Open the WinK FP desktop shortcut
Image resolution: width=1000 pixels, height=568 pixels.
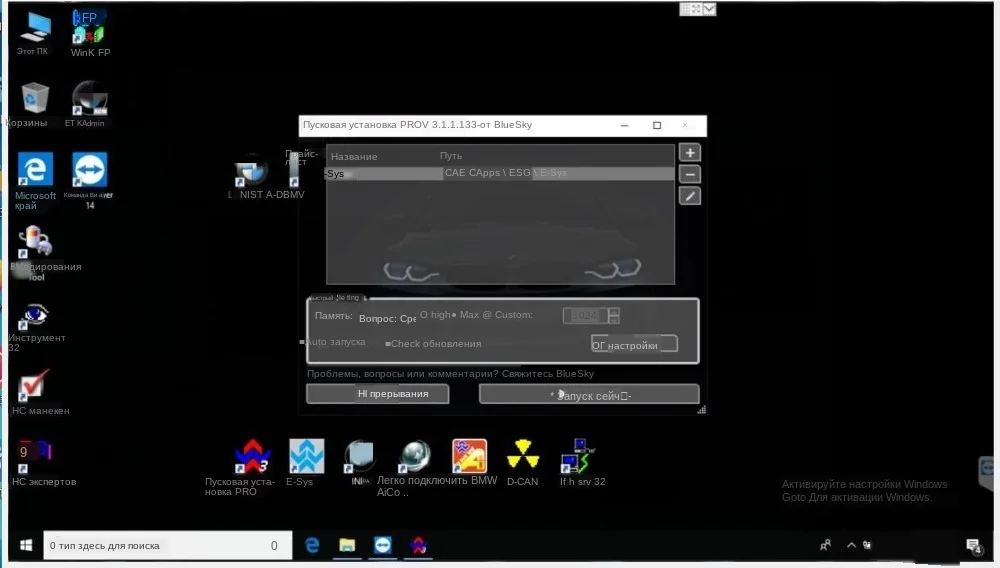[x=89, y=34]
